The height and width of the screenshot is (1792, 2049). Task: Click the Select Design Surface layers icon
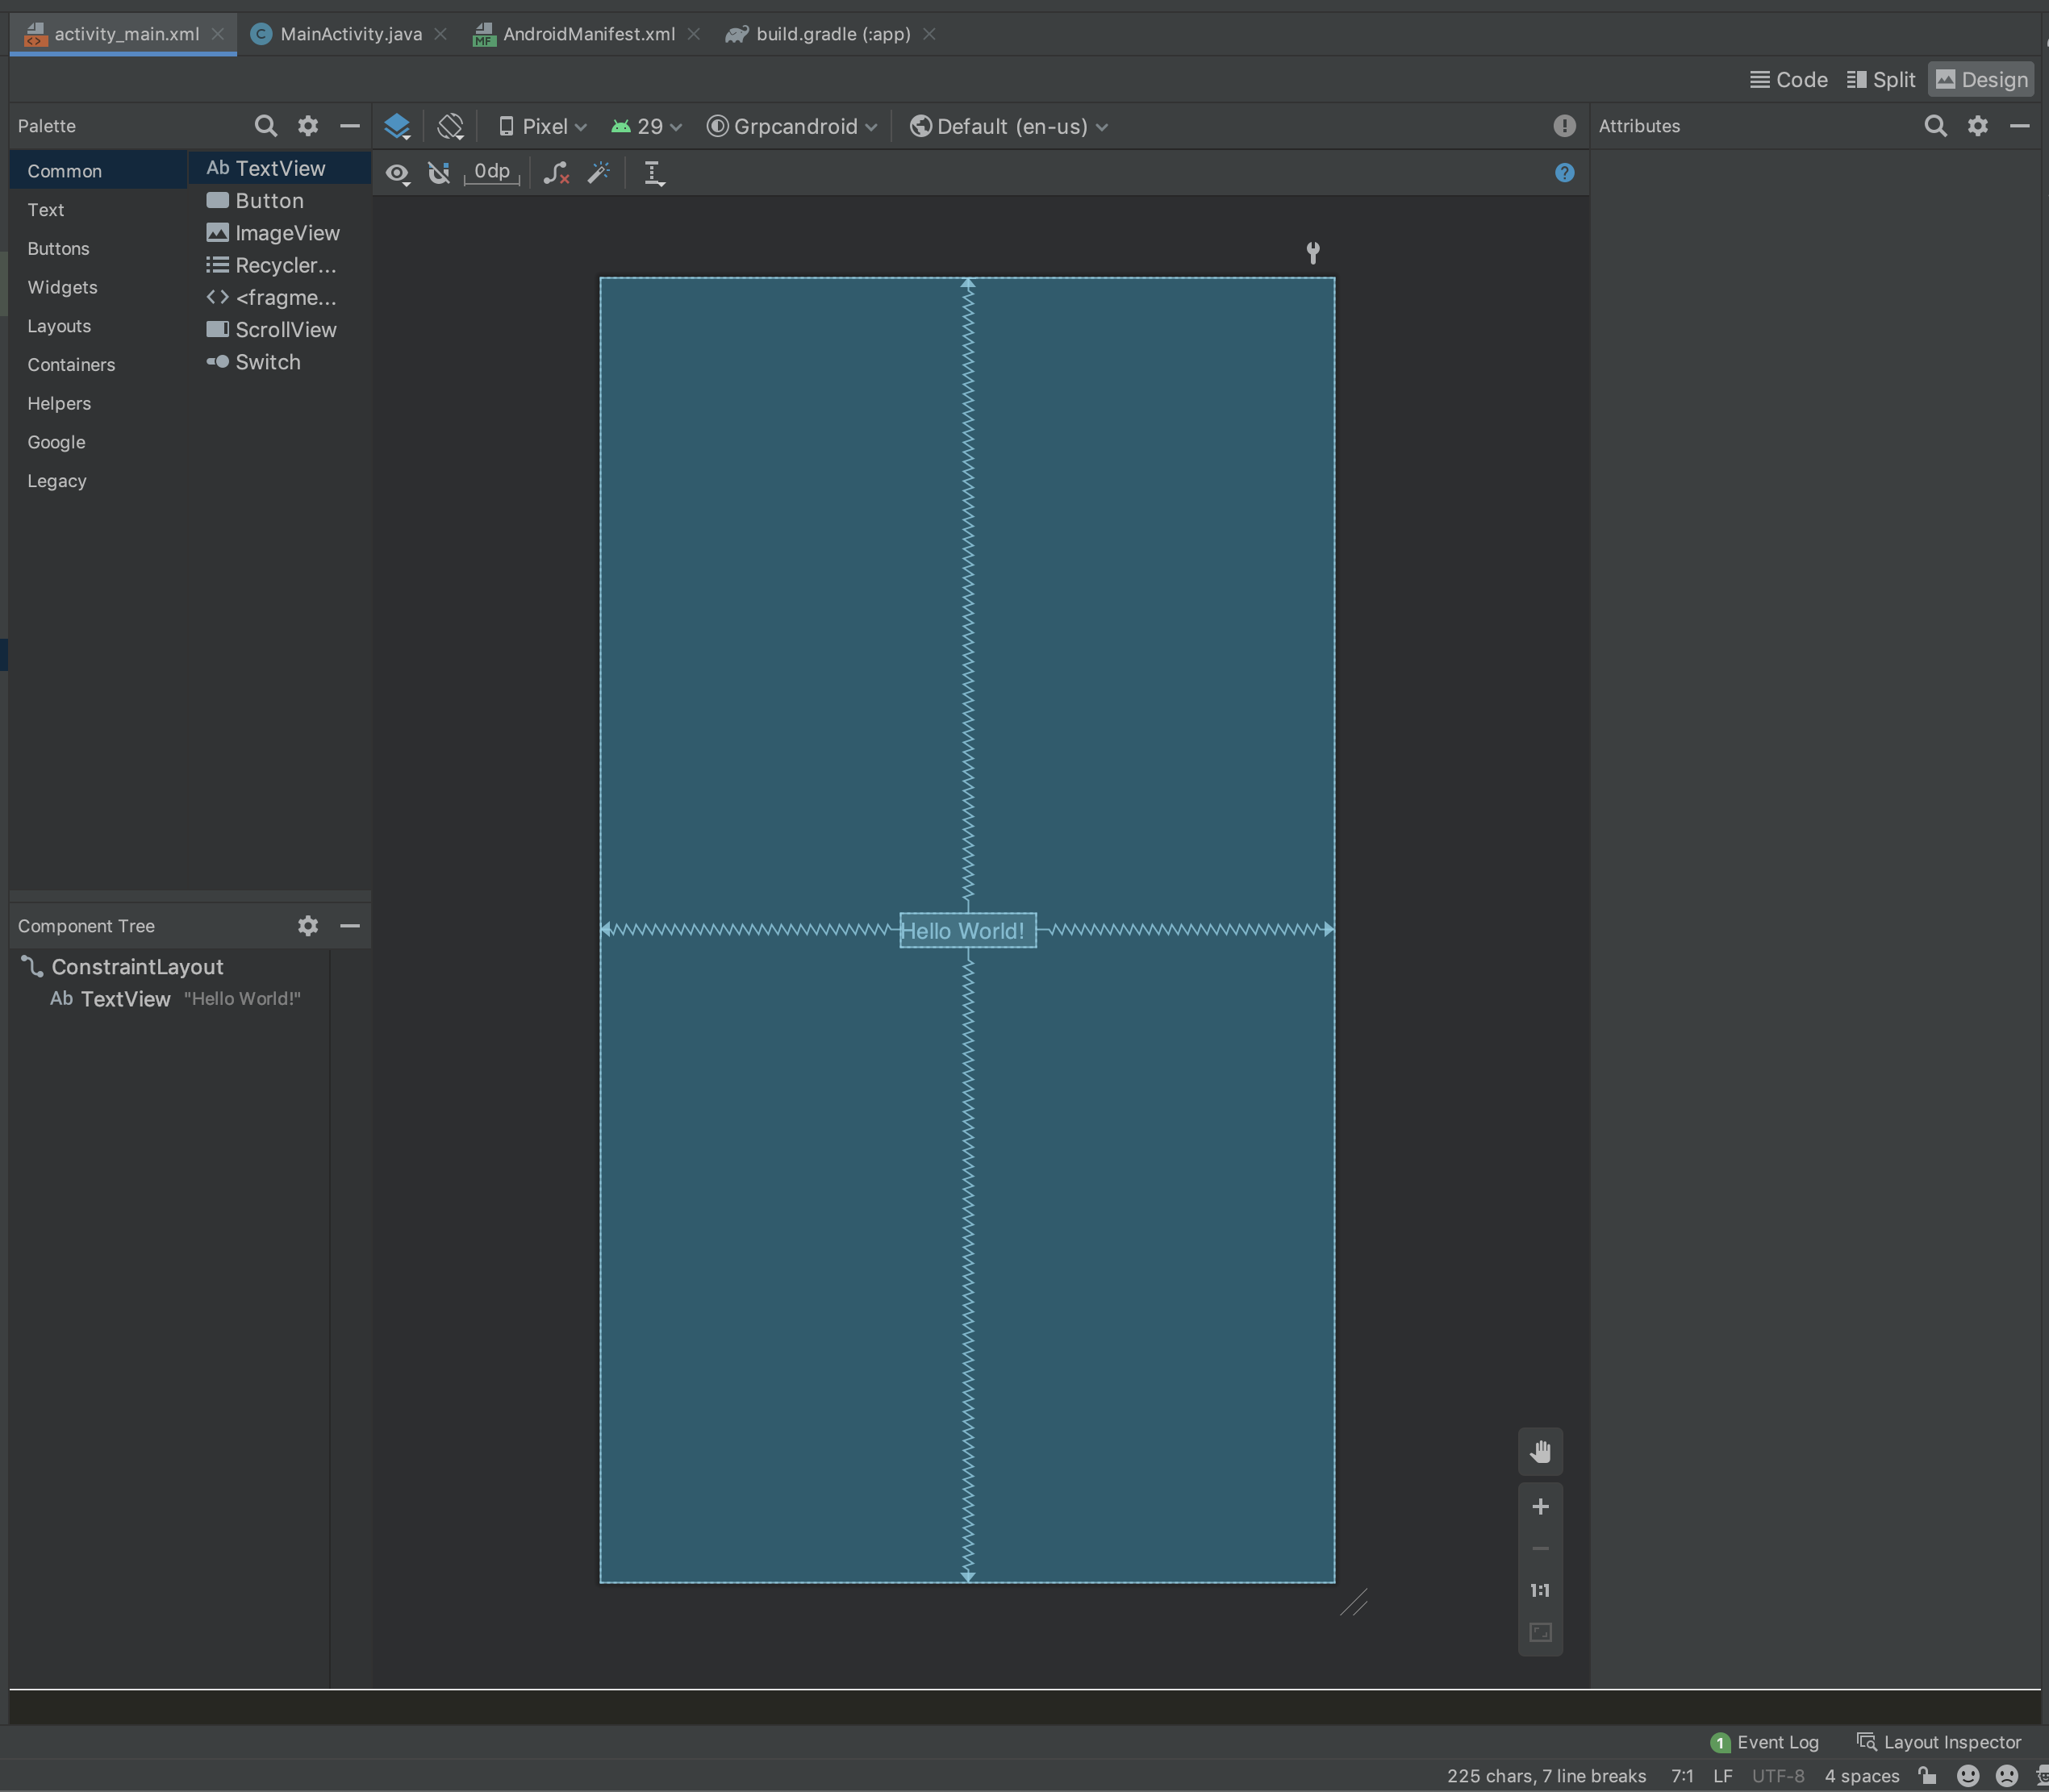[x=397, y=126]
